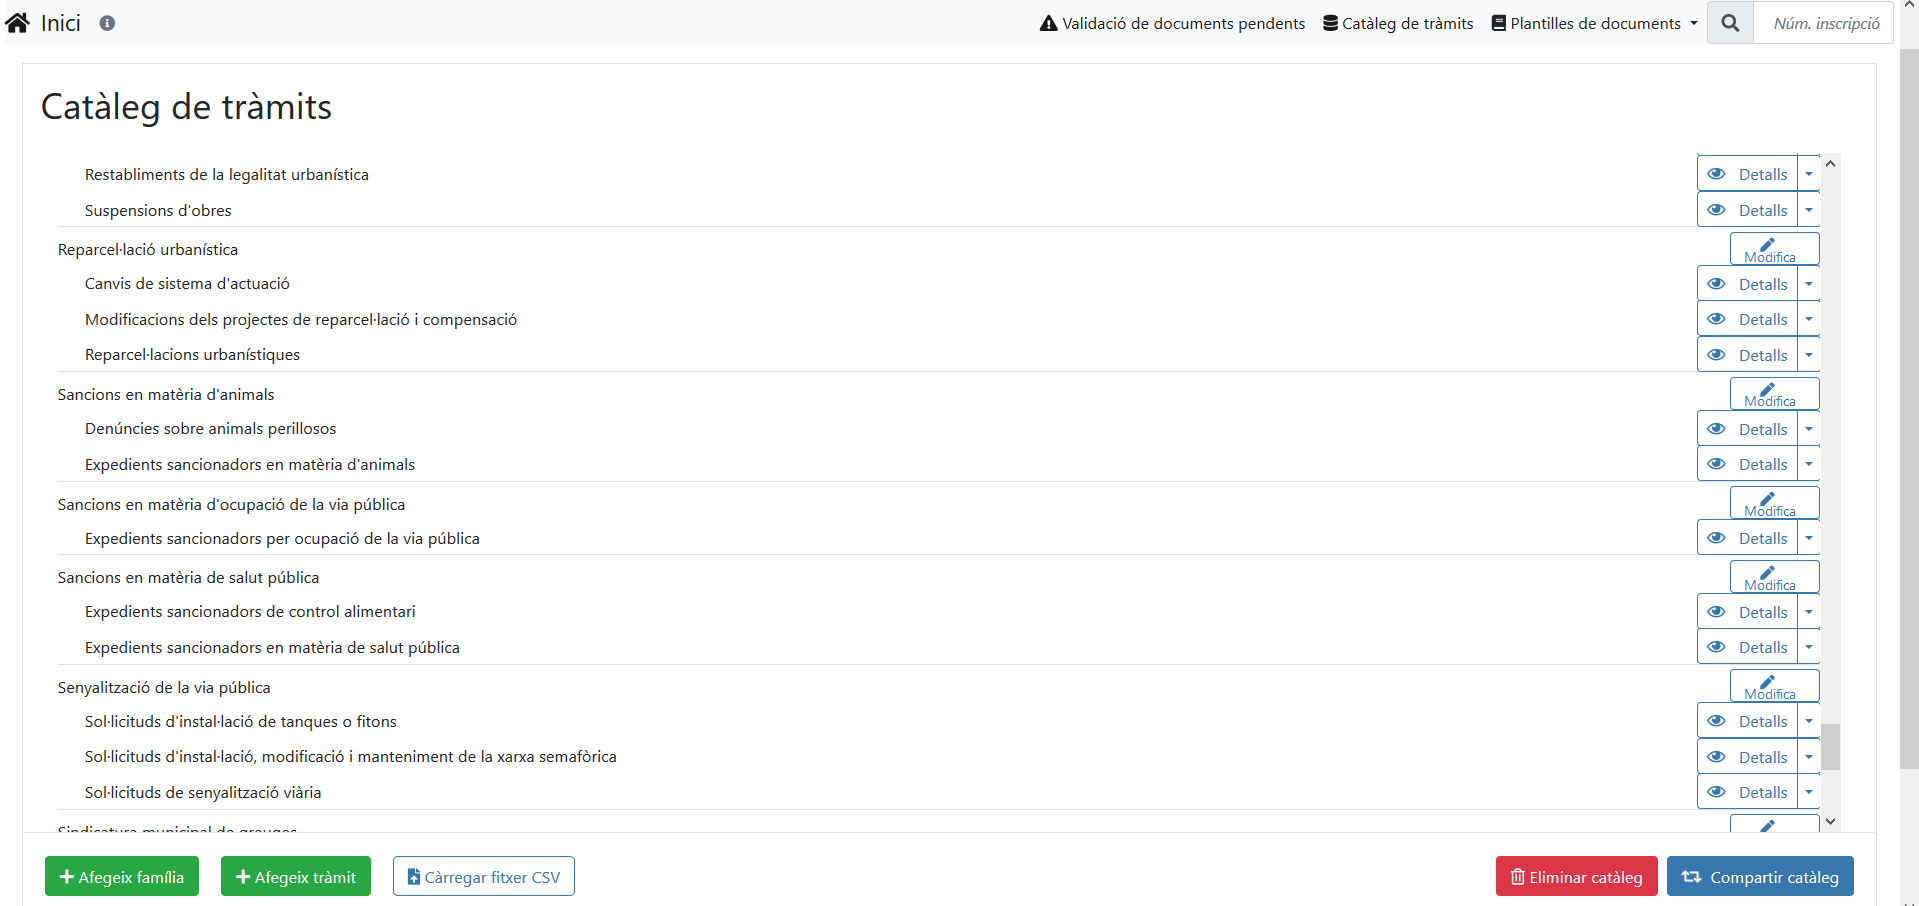Viewport: 1919px width, 906px height.
Task: Click Modifica pencil for Senyalització de la via pública
Action: pyautogui.click(x=1773, y=687)
